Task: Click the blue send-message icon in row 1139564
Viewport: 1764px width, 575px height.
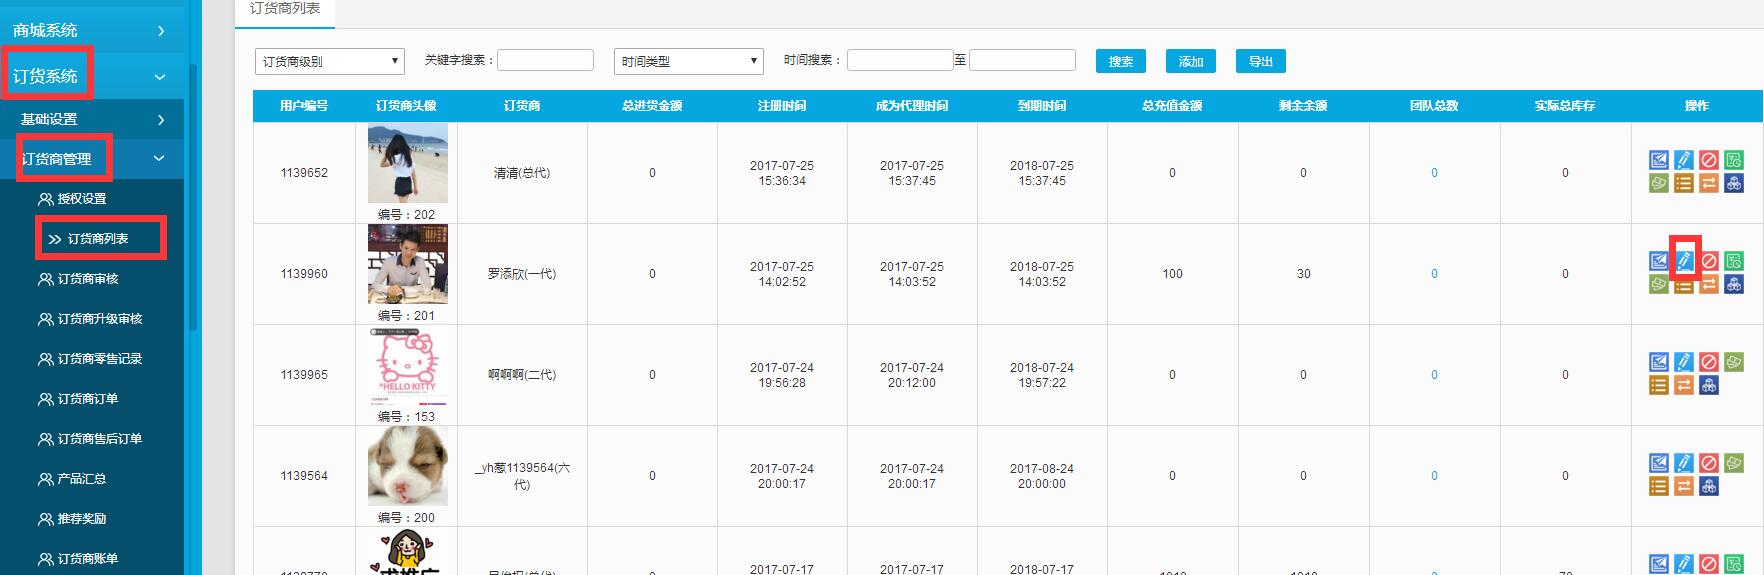Action: point(1659,463)
